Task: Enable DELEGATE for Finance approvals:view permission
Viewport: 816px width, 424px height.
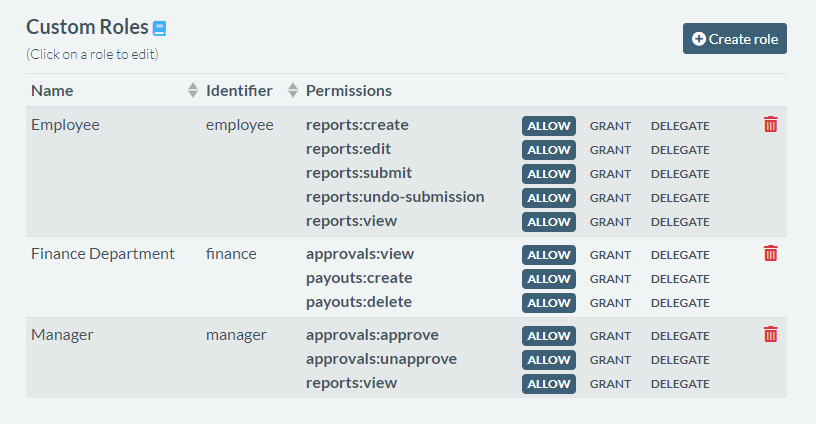Action: (x=680, y=255)
